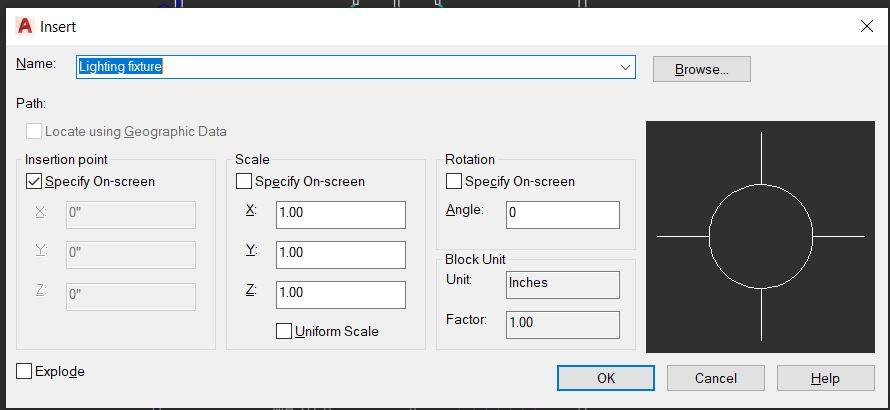The image size is (890, 410).
Task: Close the Insert dialog window
Action: (867, 27)
